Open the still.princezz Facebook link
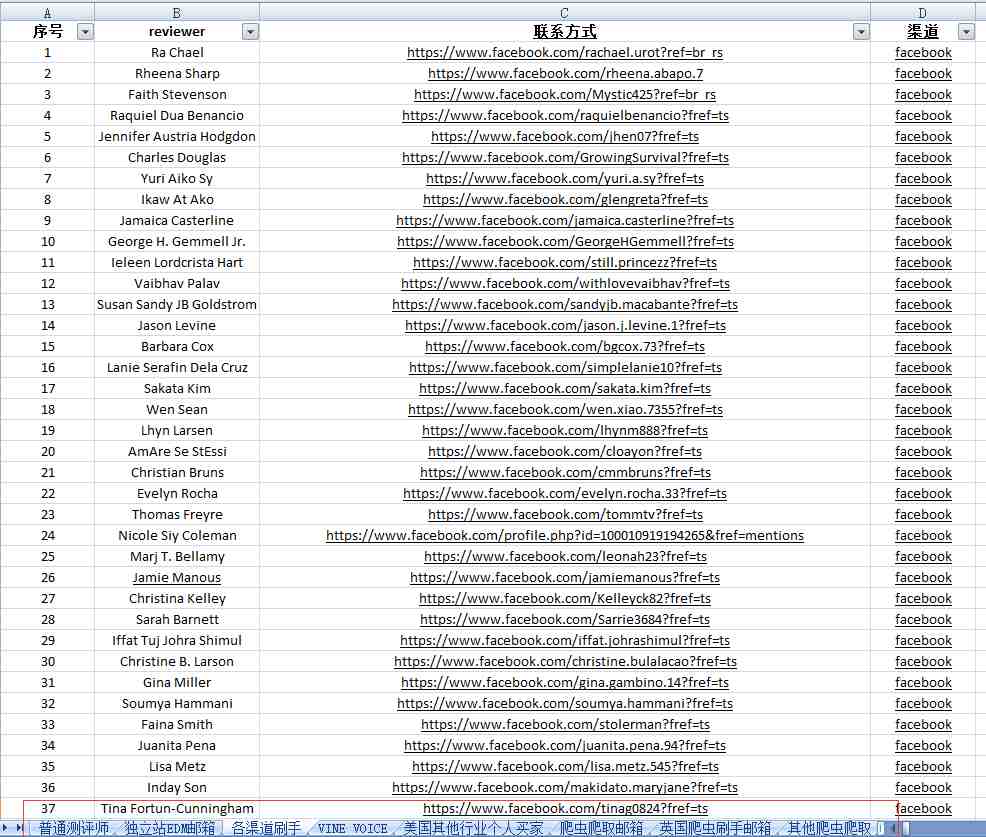This screenshot has height=837, width=986. pyautogui.click(x=565, y=263)
